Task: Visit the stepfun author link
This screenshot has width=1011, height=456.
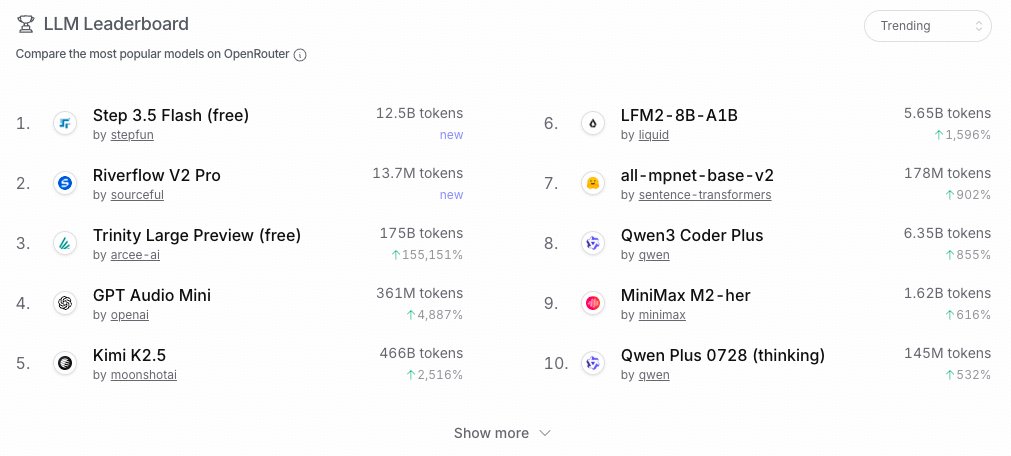Action: click(132, 135)
